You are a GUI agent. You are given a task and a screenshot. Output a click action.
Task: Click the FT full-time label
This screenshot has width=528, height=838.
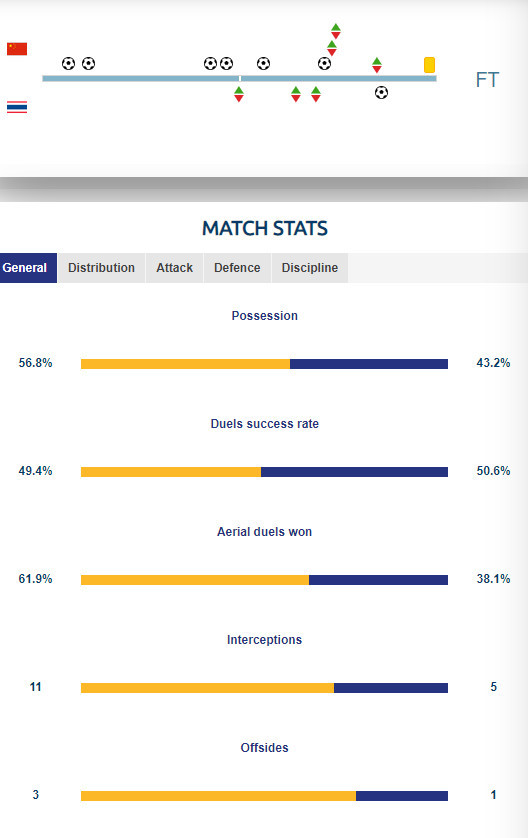tap(487, 80)
